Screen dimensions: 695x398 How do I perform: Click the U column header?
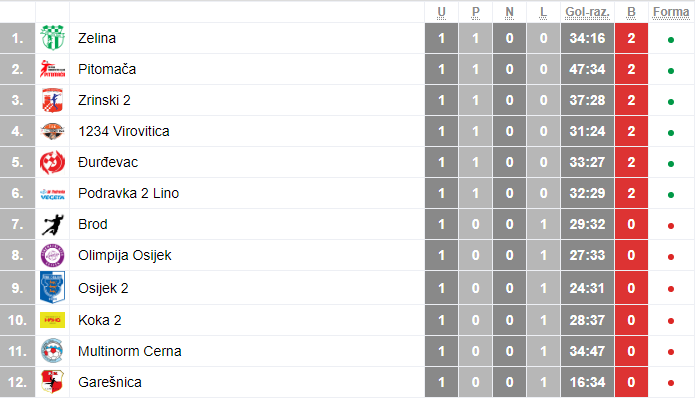[441, 12]
